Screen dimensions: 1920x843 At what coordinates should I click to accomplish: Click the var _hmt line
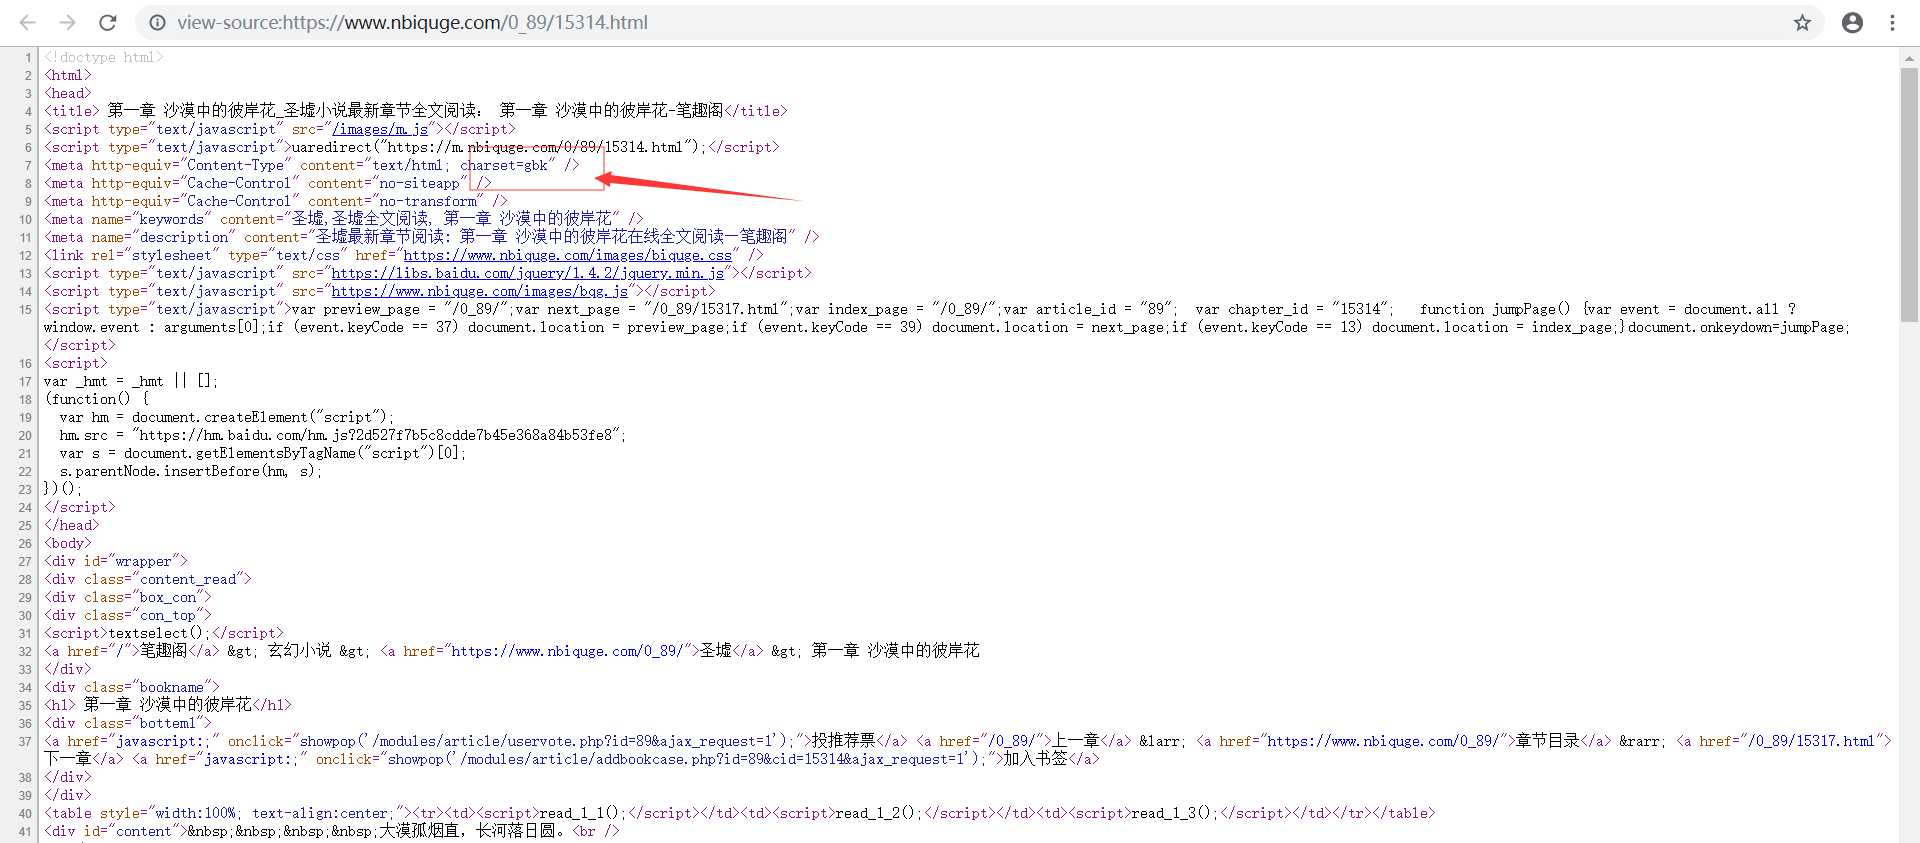pyautogui.click(x=130, y=381)
